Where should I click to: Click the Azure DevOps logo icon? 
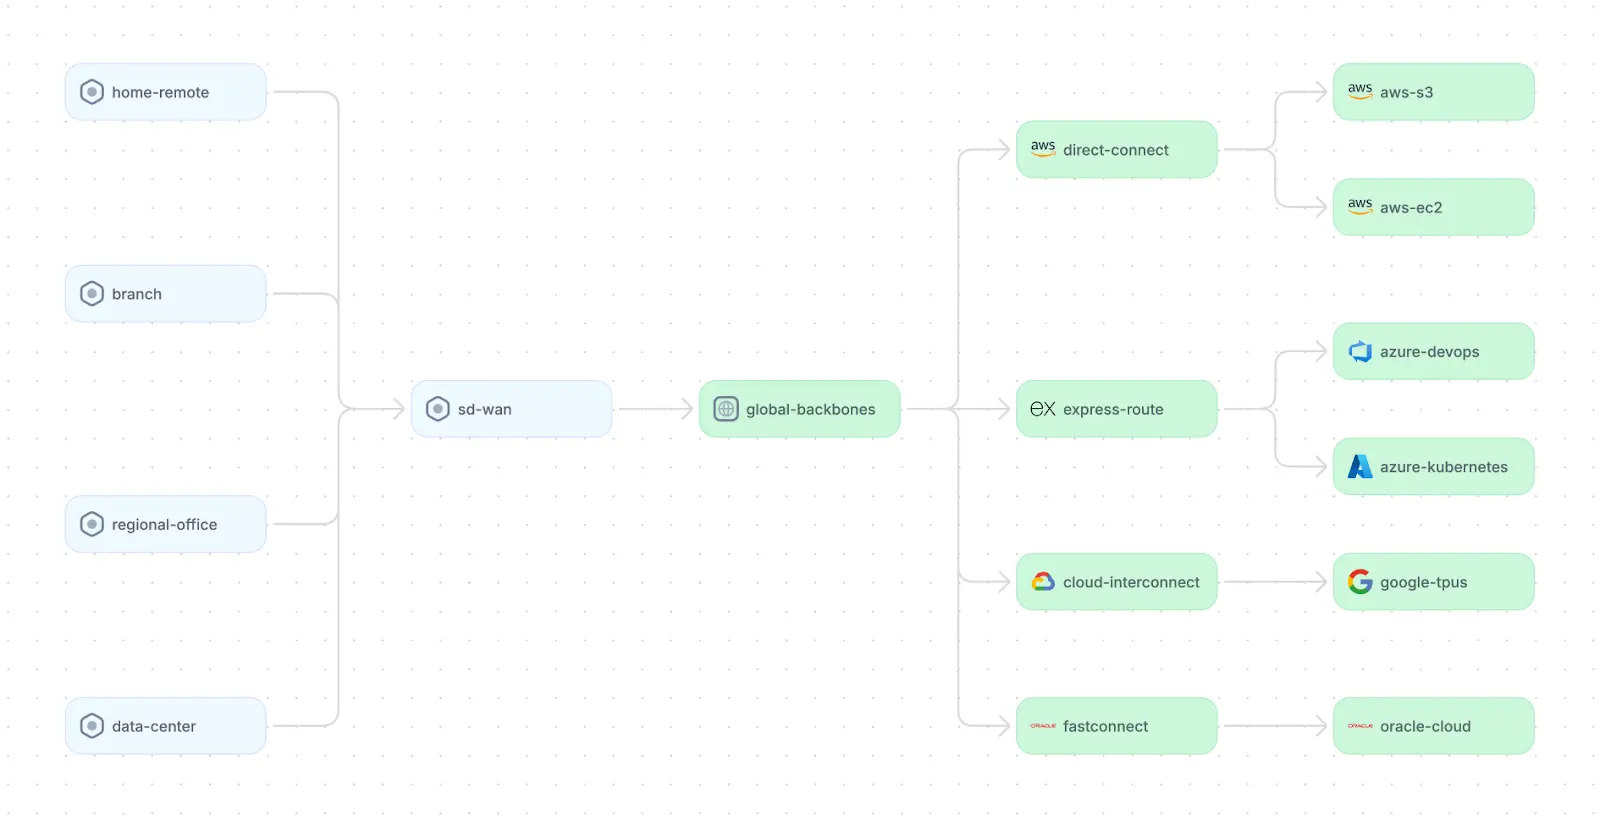[x=1360, y=351]
